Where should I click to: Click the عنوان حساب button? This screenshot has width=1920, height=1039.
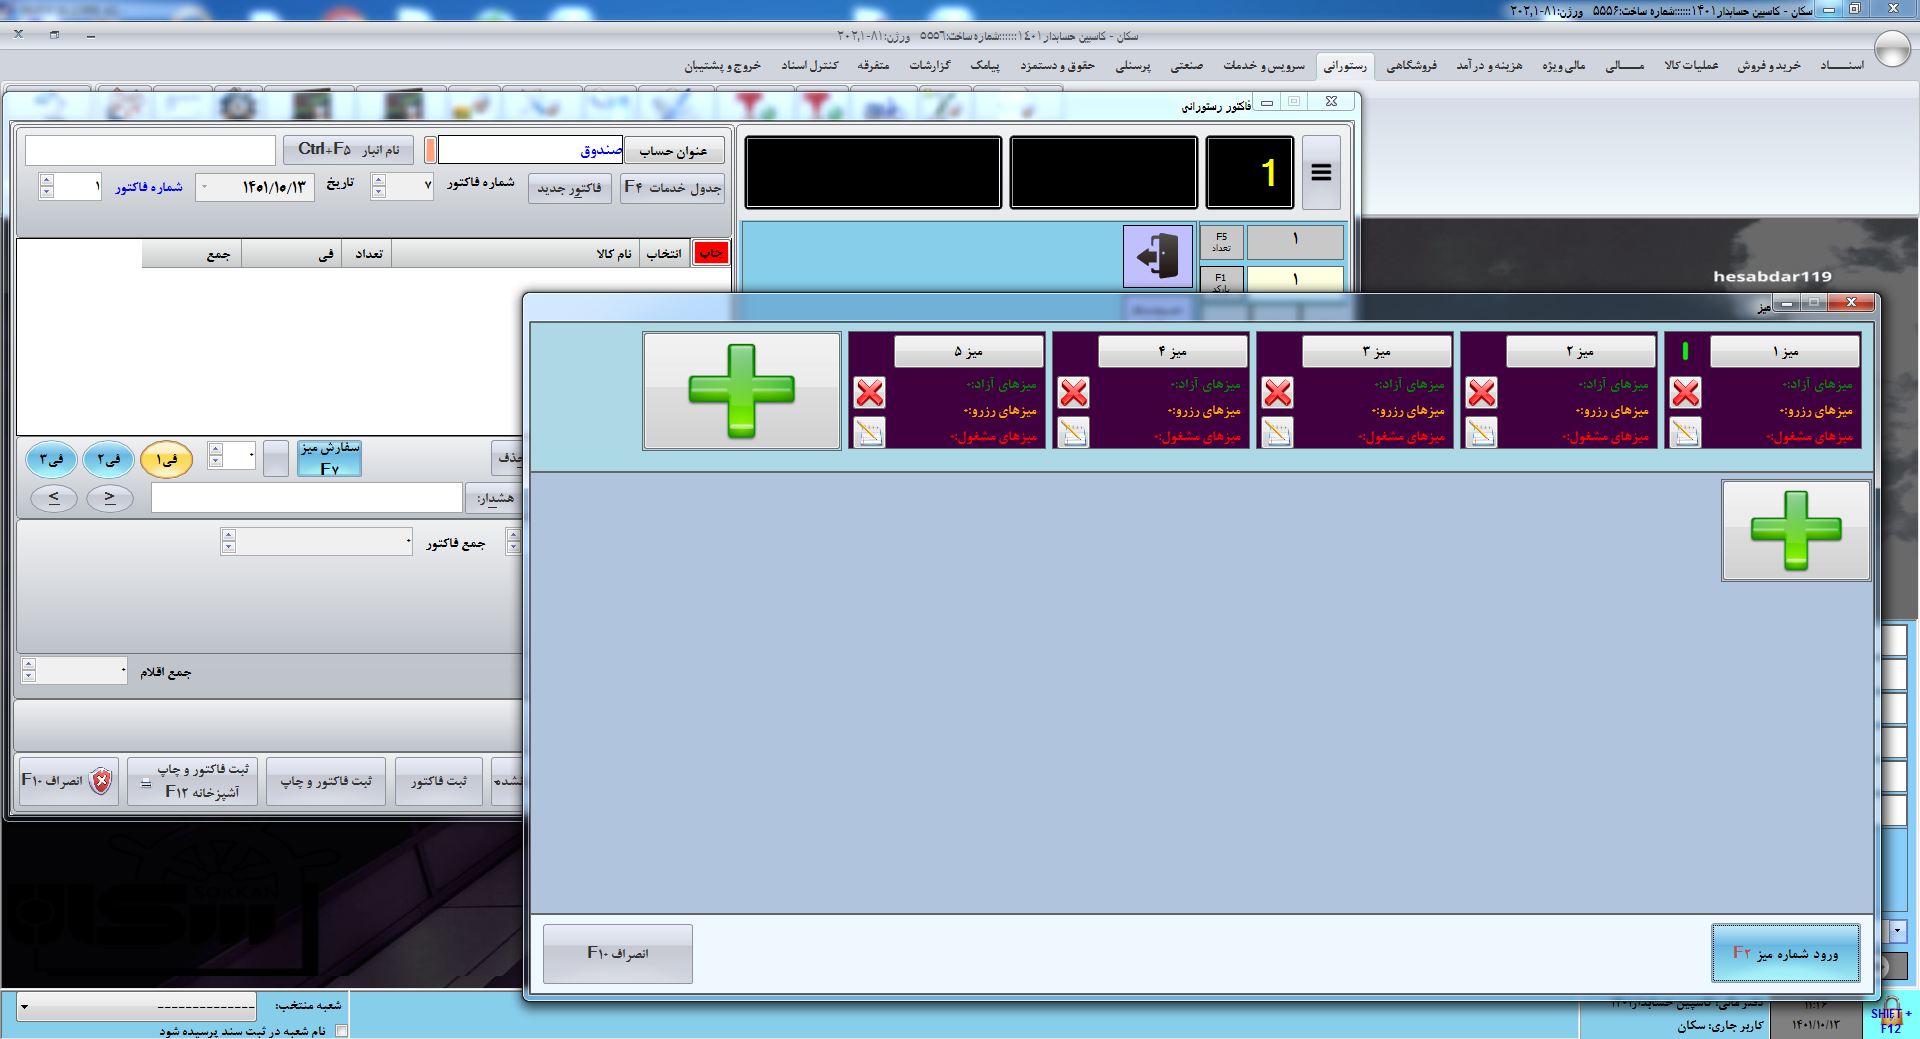click(x=673, y=151)
